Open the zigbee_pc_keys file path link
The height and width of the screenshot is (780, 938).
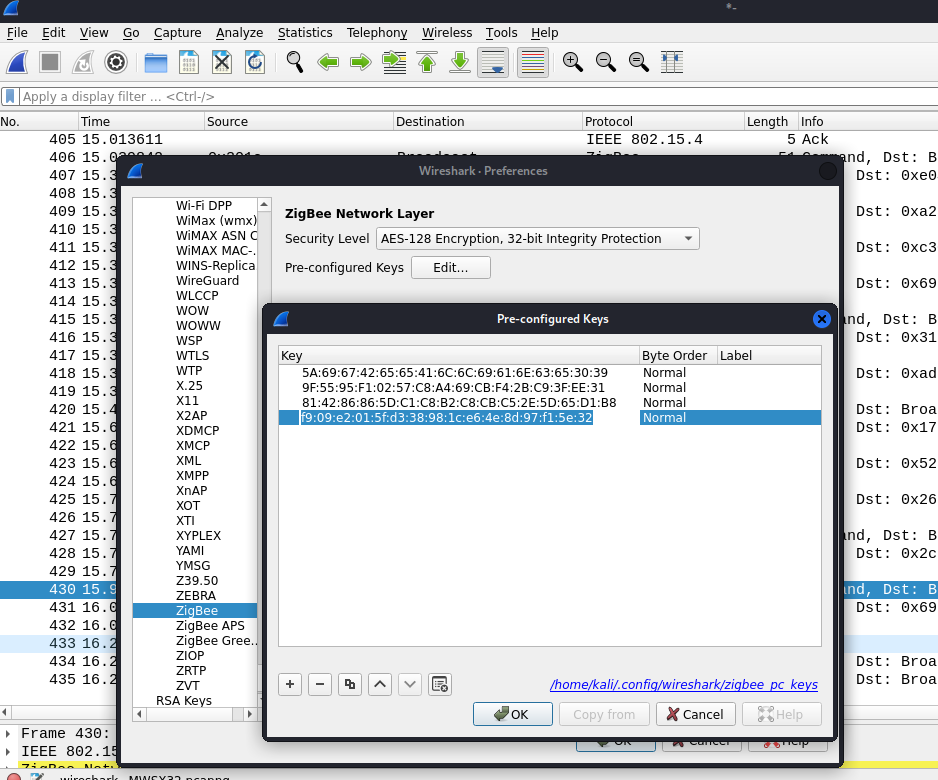[x=684, y=684]
